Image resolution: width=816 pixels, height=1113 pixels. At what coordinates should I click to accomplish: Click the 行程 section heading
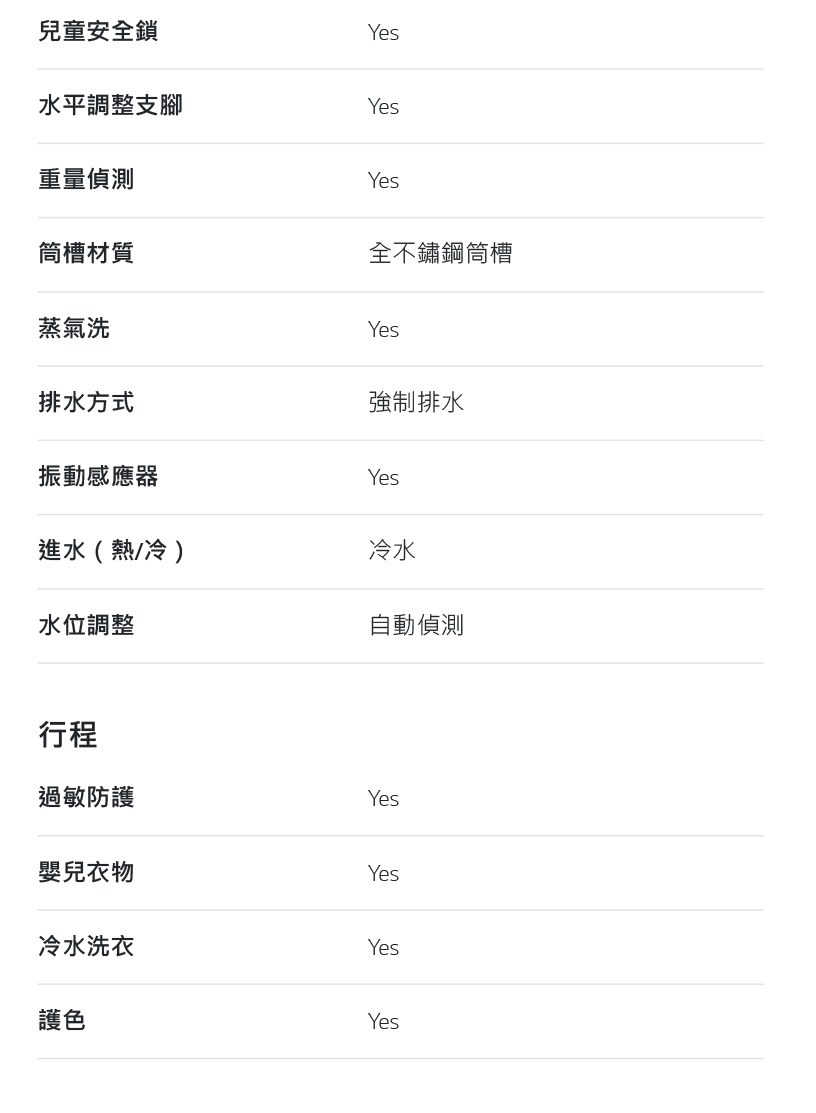pos(67,735)
